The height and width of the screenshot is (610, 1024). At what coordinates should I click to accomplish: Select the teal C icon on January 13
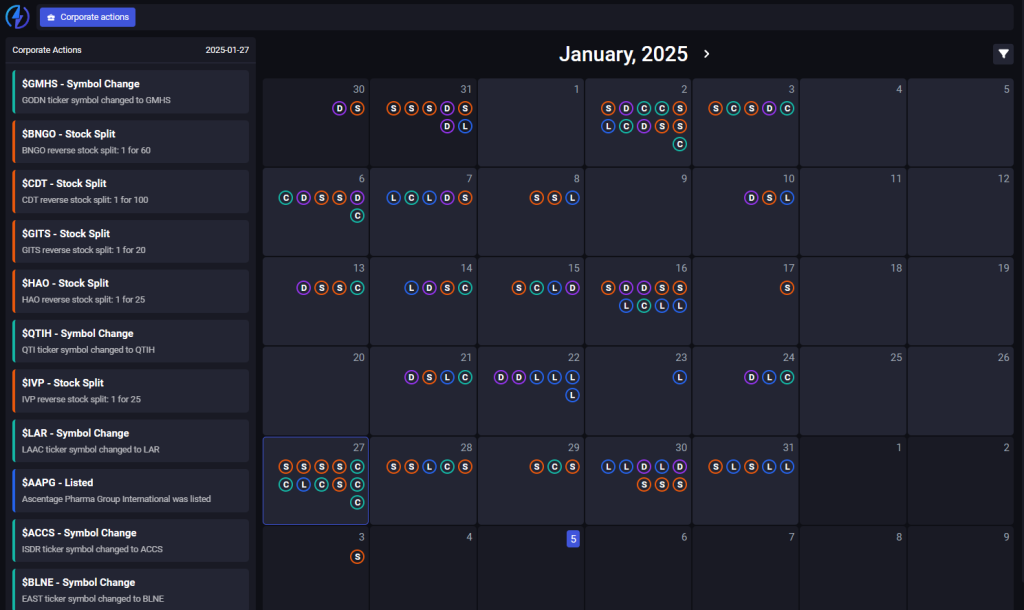[357, 287]
